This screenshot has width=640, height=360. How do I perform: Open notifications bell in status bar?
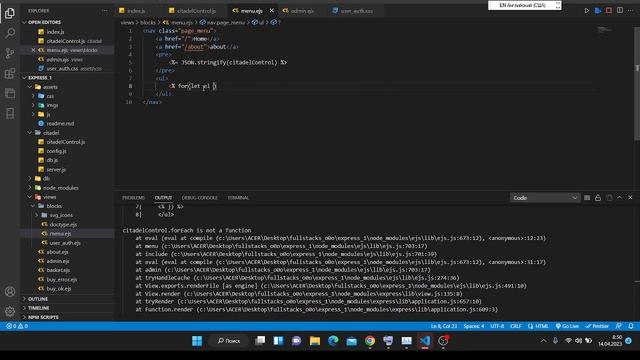(631, 326)
